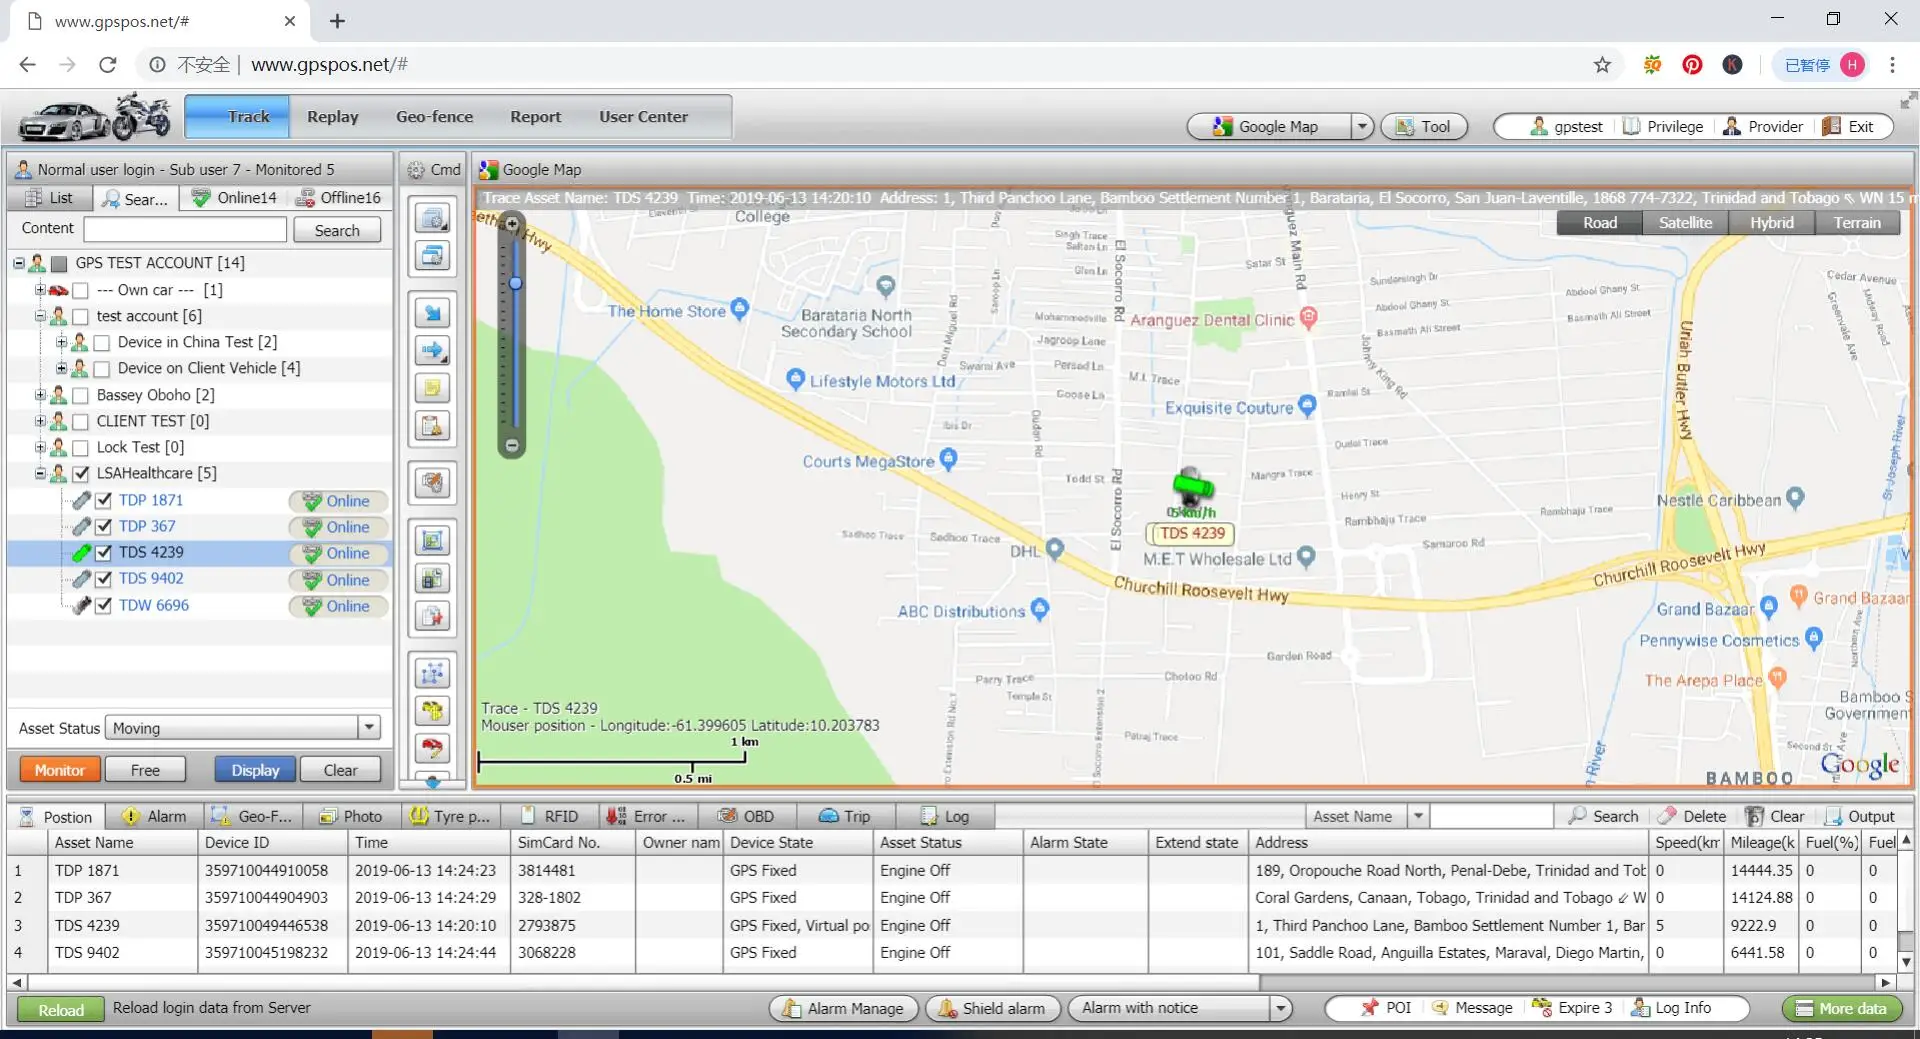Open the Chrome three-dot menu
The image size is (1920, 1039).
[1892, 65]
